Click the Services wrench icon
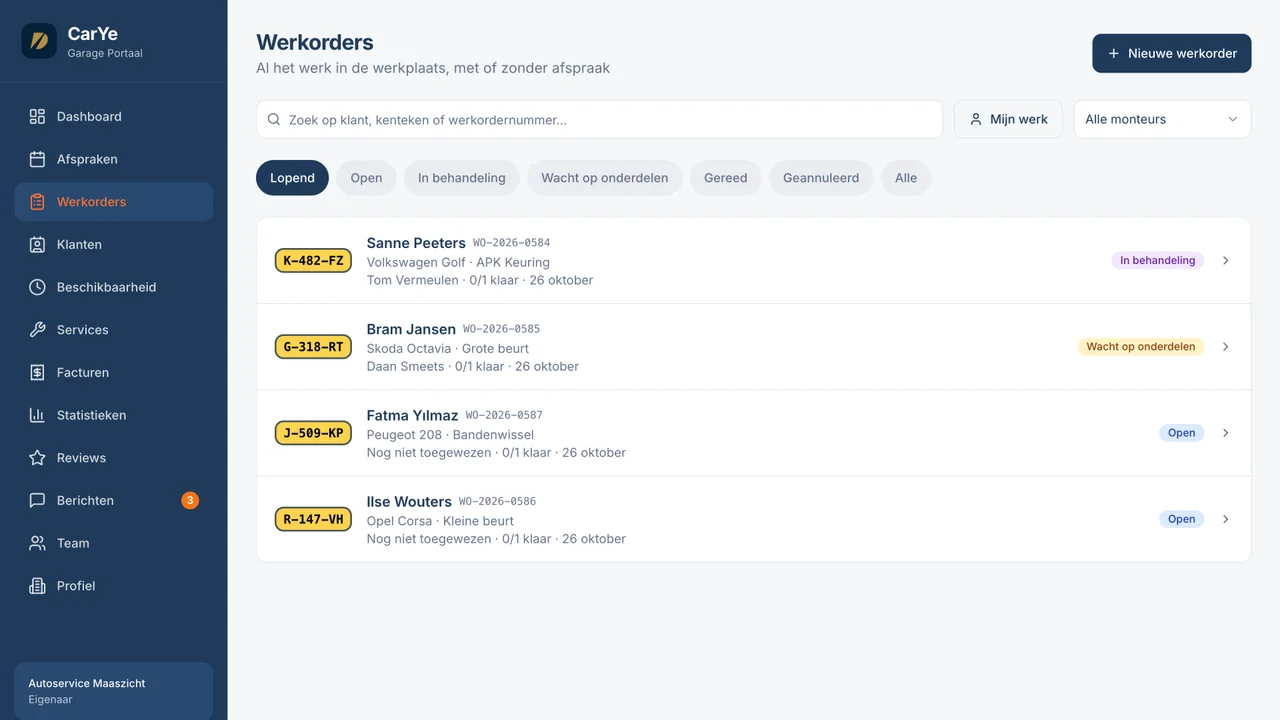1280x720 pixels. (x=37, y=330)
